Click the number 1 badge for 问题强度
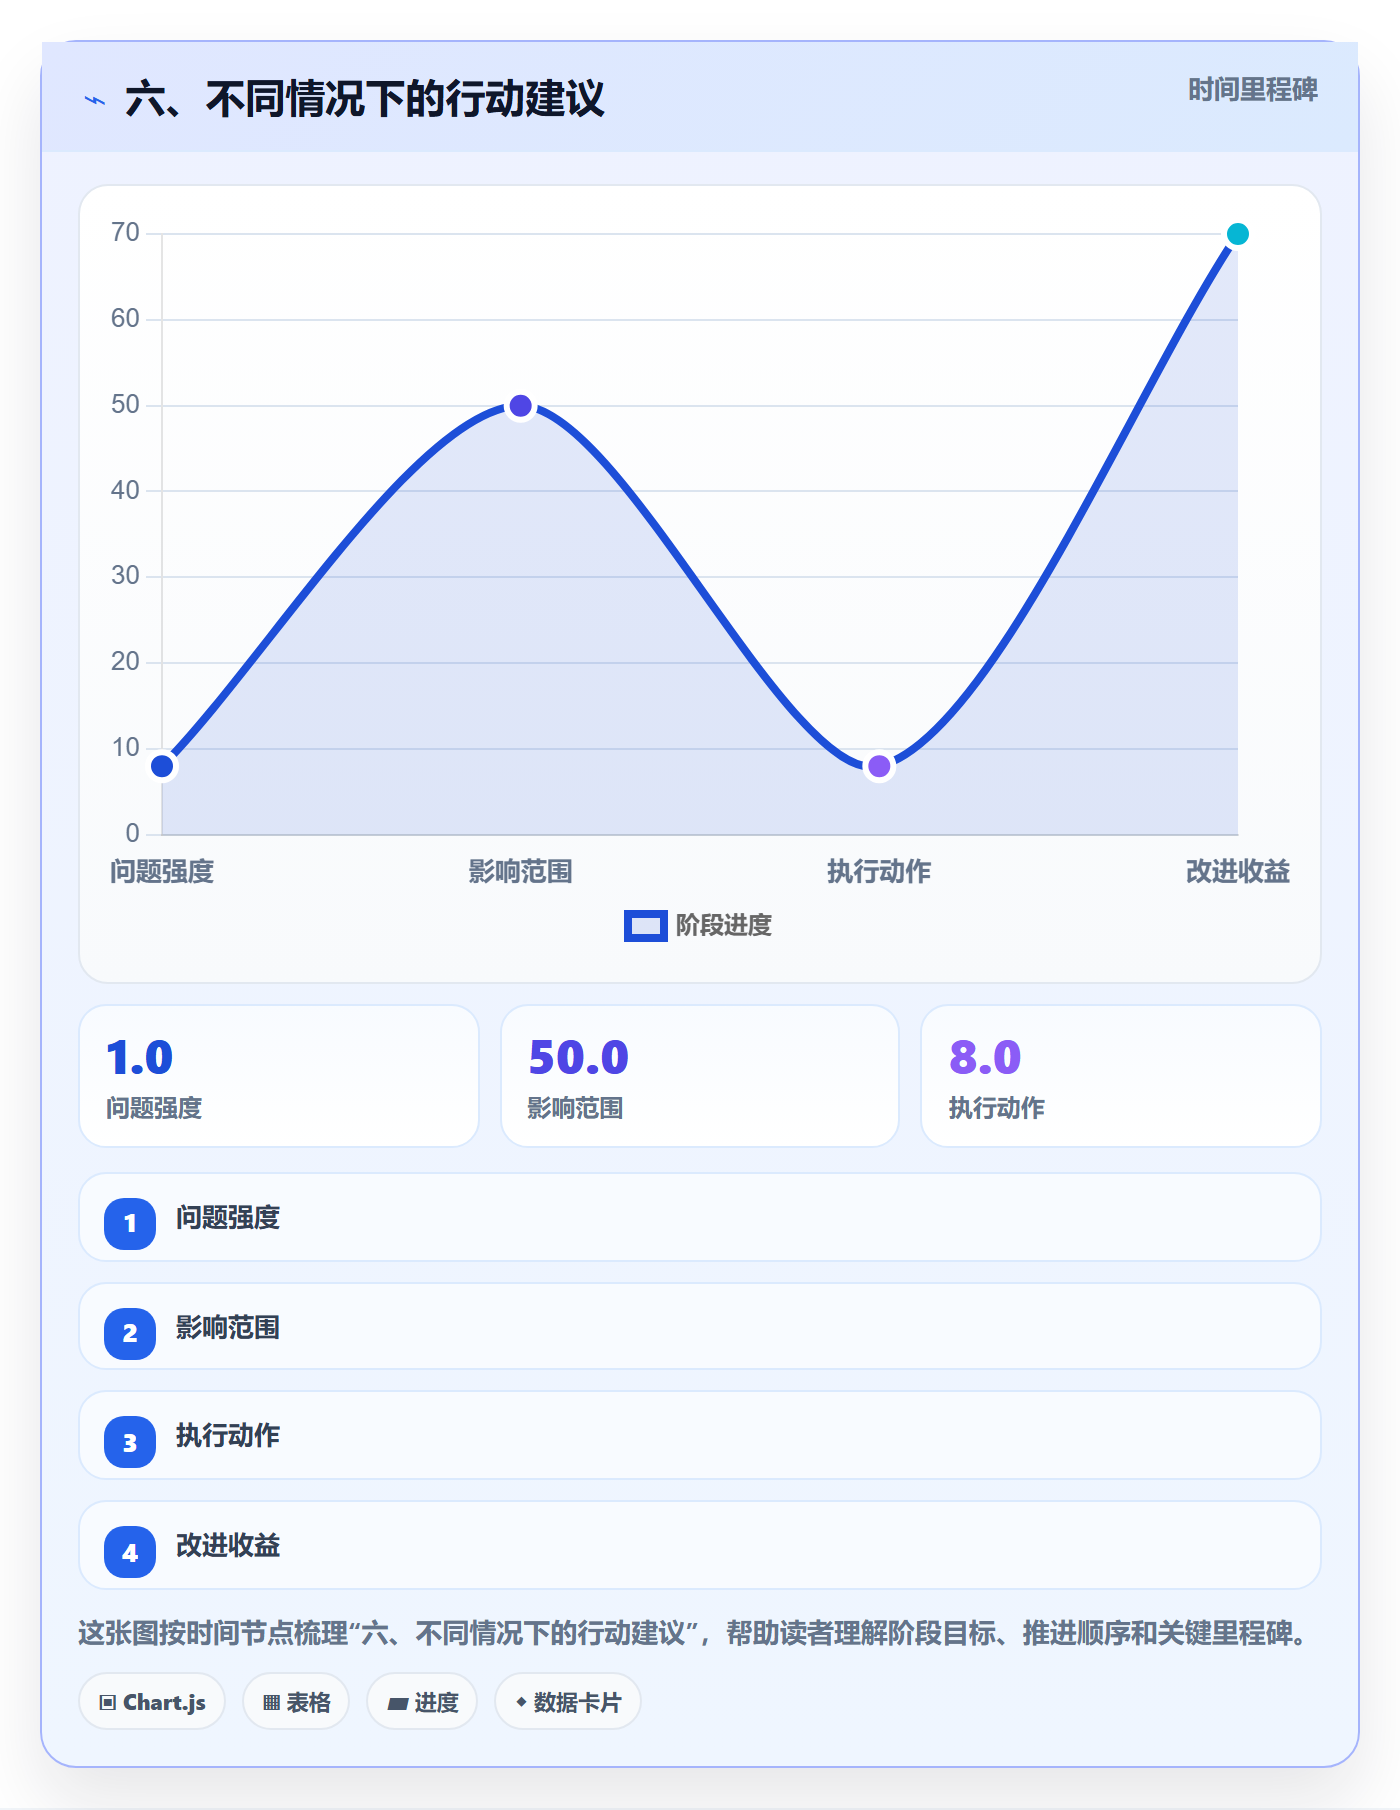 tap(130, 1223)
